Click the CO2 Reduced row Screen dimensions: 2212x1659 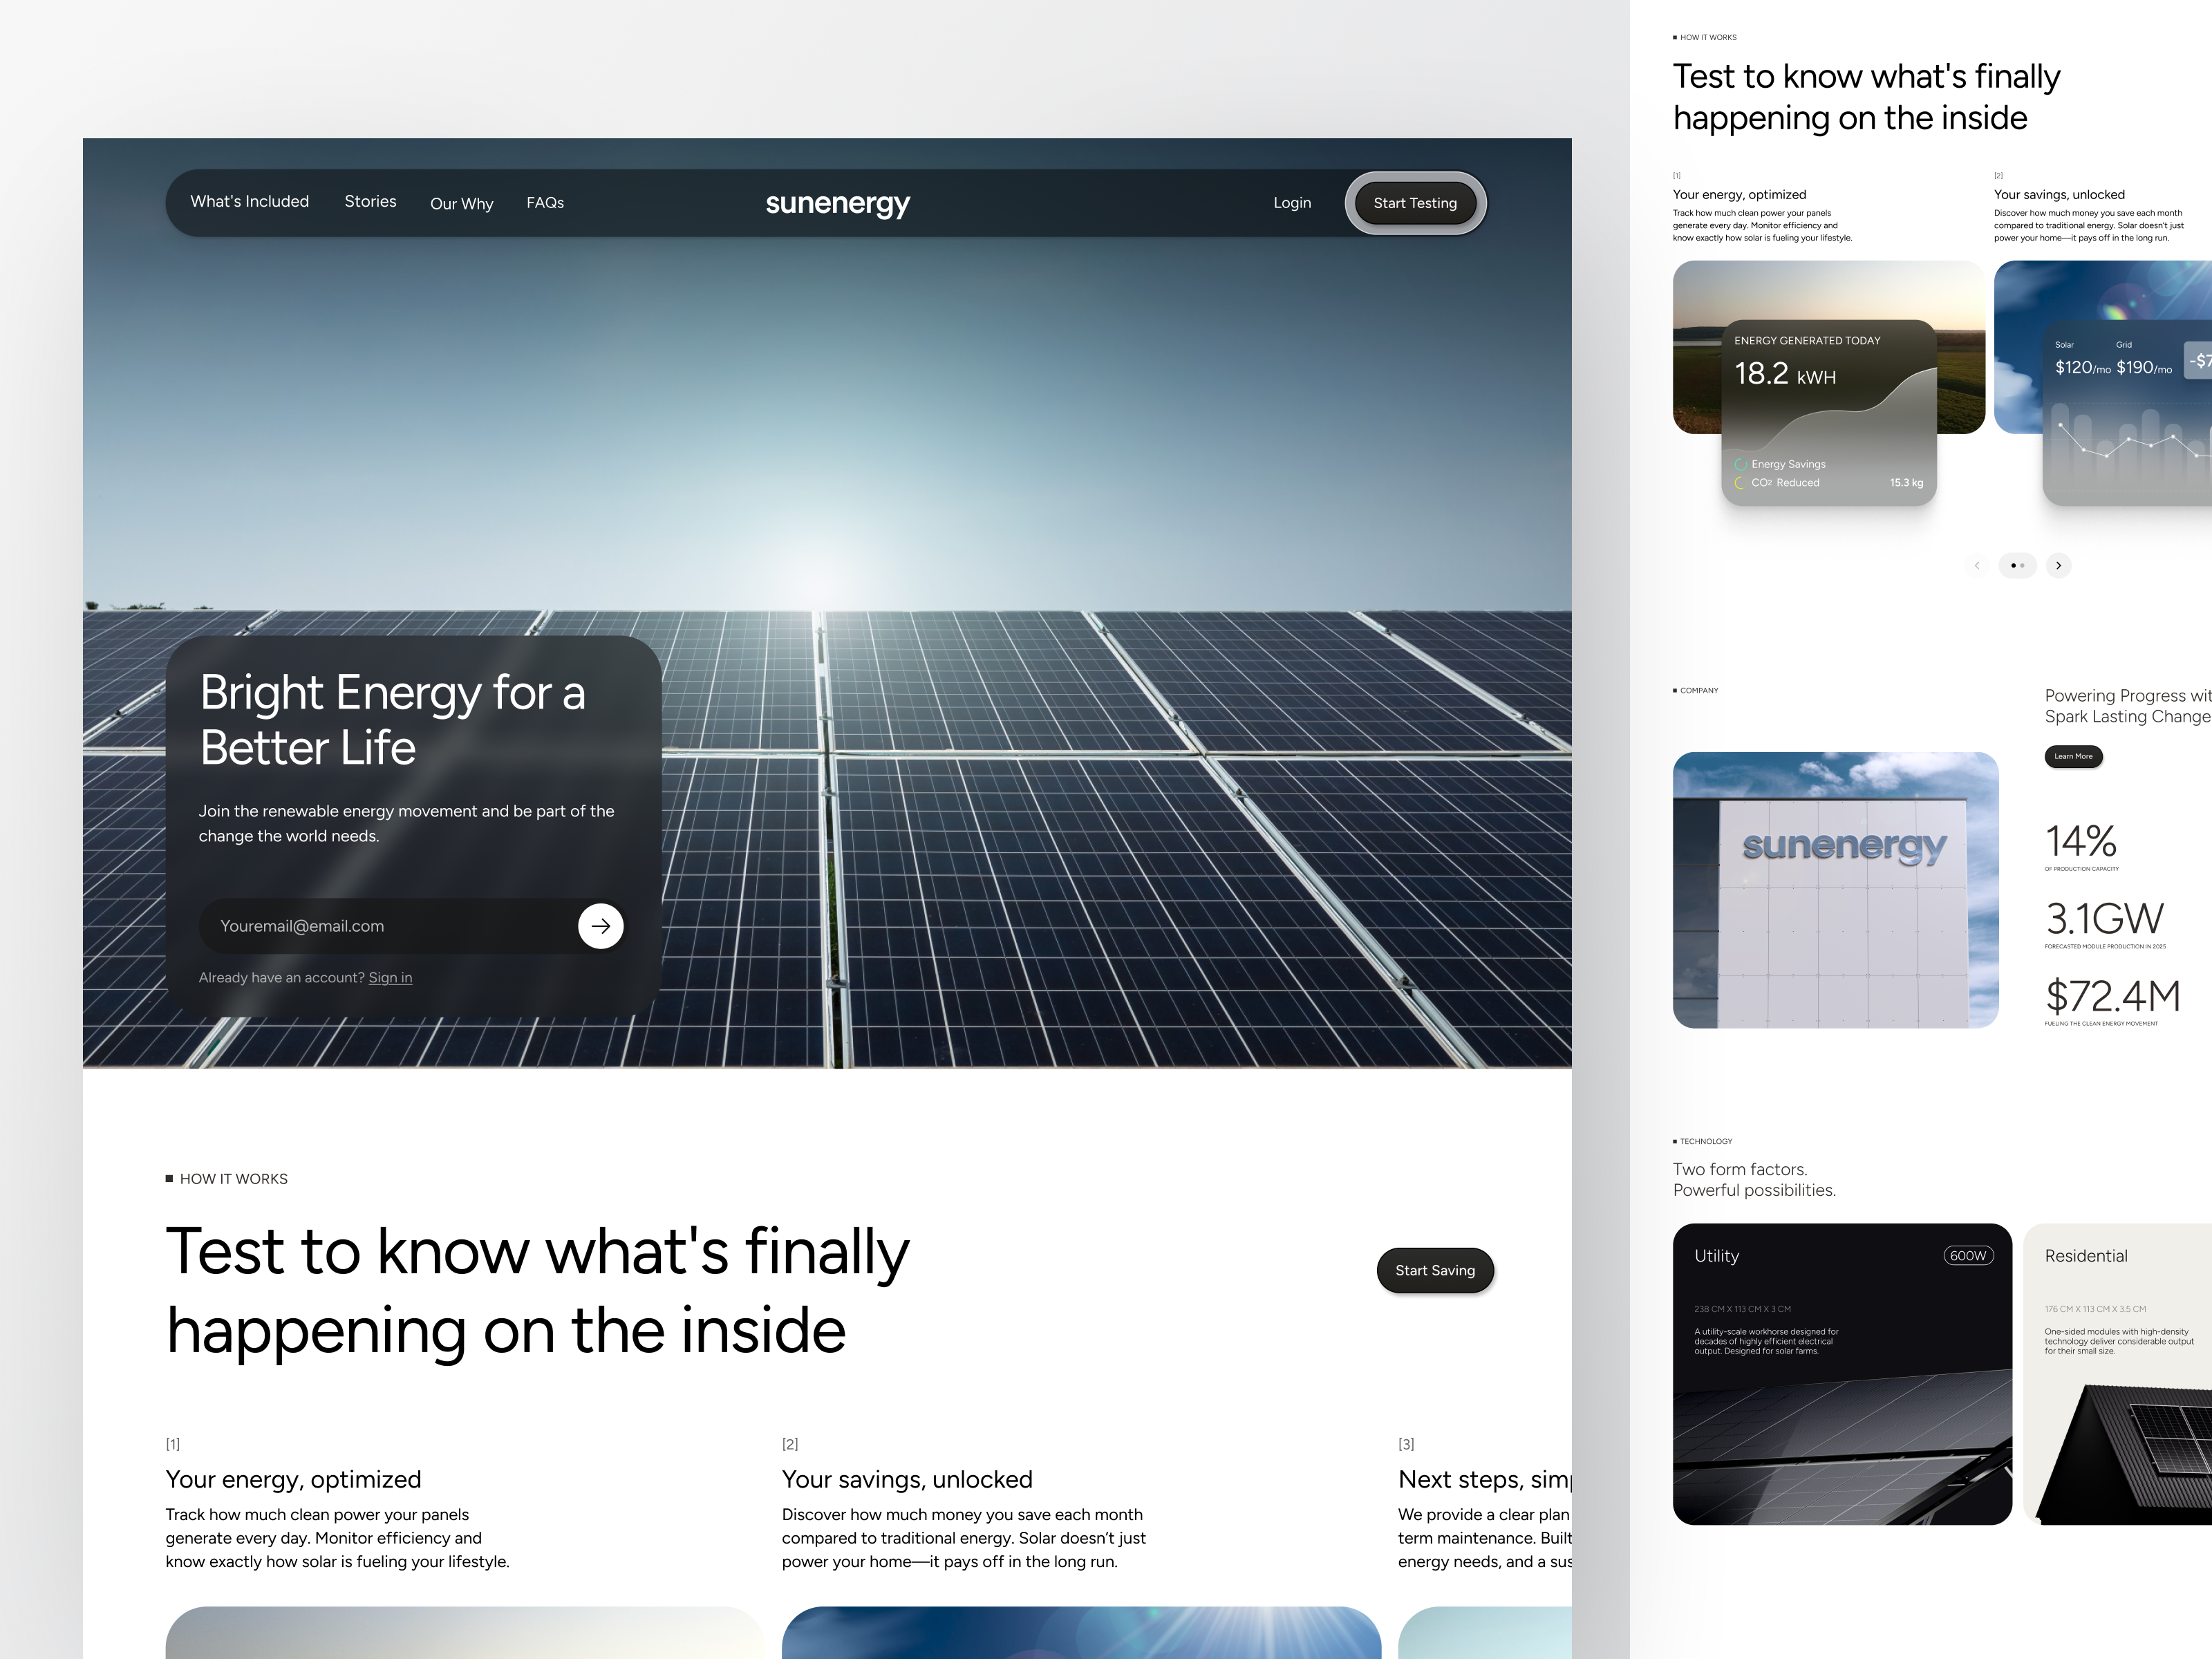click(x=1829, y=483)
